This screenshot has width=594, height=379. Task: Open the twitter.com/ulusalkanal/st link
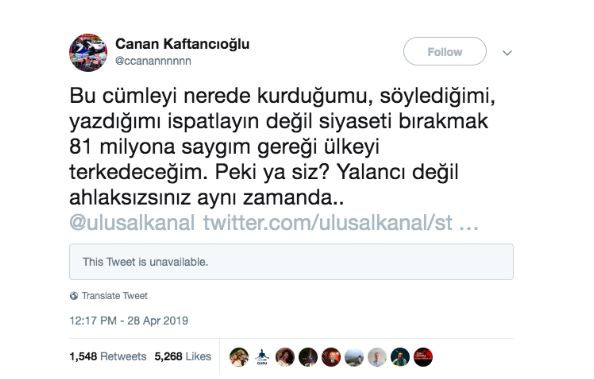point(341,222)
